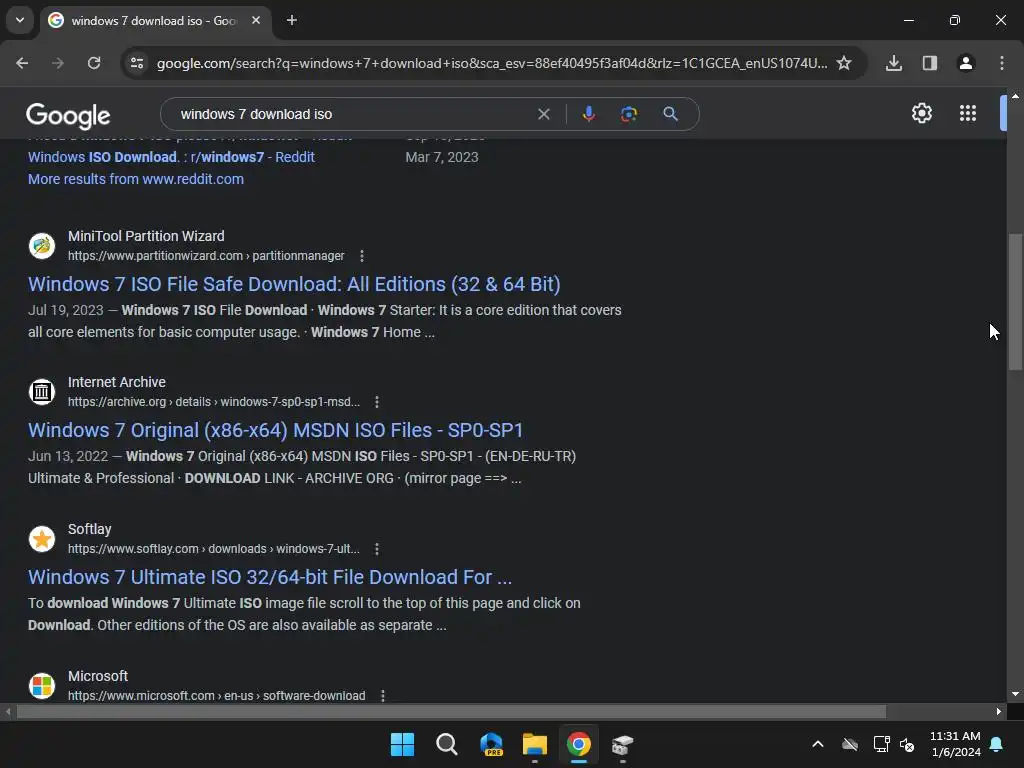Open the Windows Start menu
Screen dimensions: 1024x768
[402, 744]
